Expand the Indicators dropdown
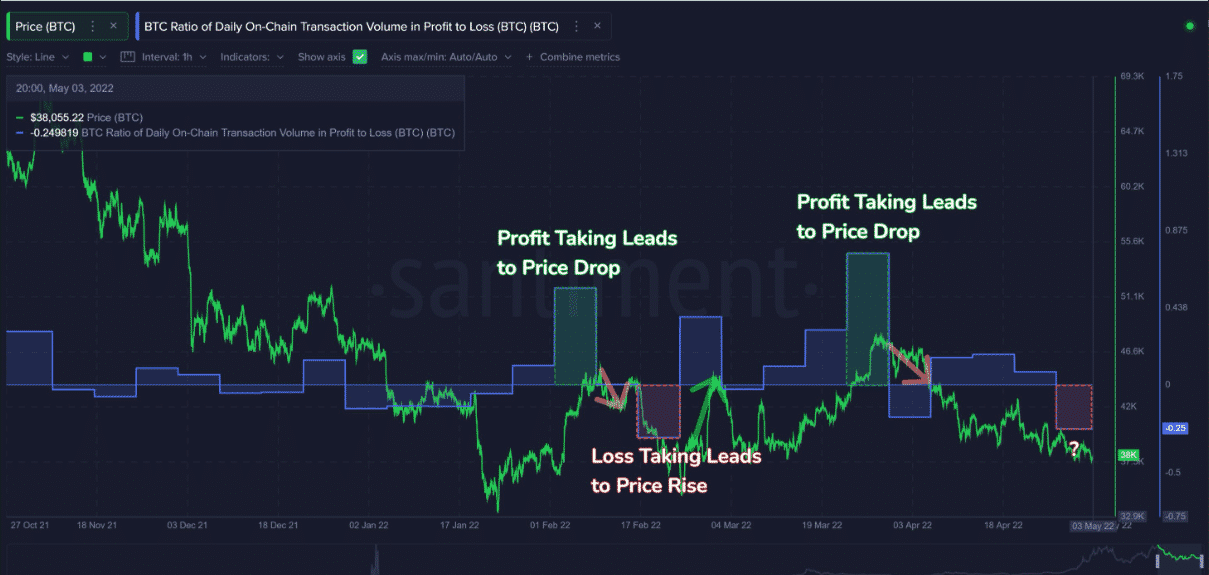This screenshot has width=1209, height=575. pyautogui.click(x=252, y=57)
